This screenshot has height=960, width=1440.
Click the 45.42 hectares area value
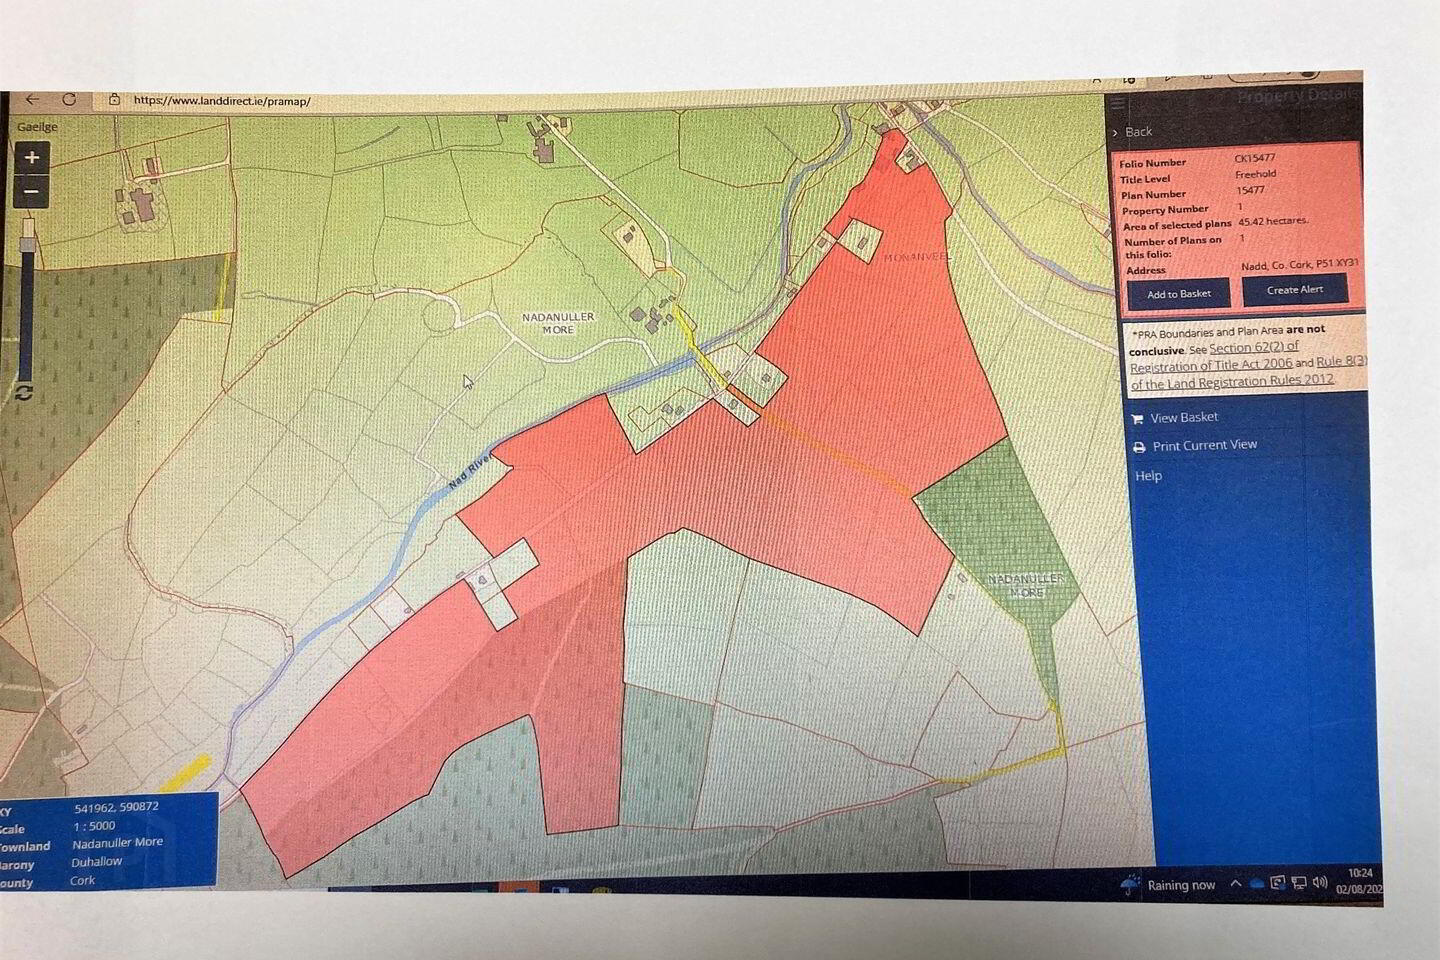(x=1273, y=221)
